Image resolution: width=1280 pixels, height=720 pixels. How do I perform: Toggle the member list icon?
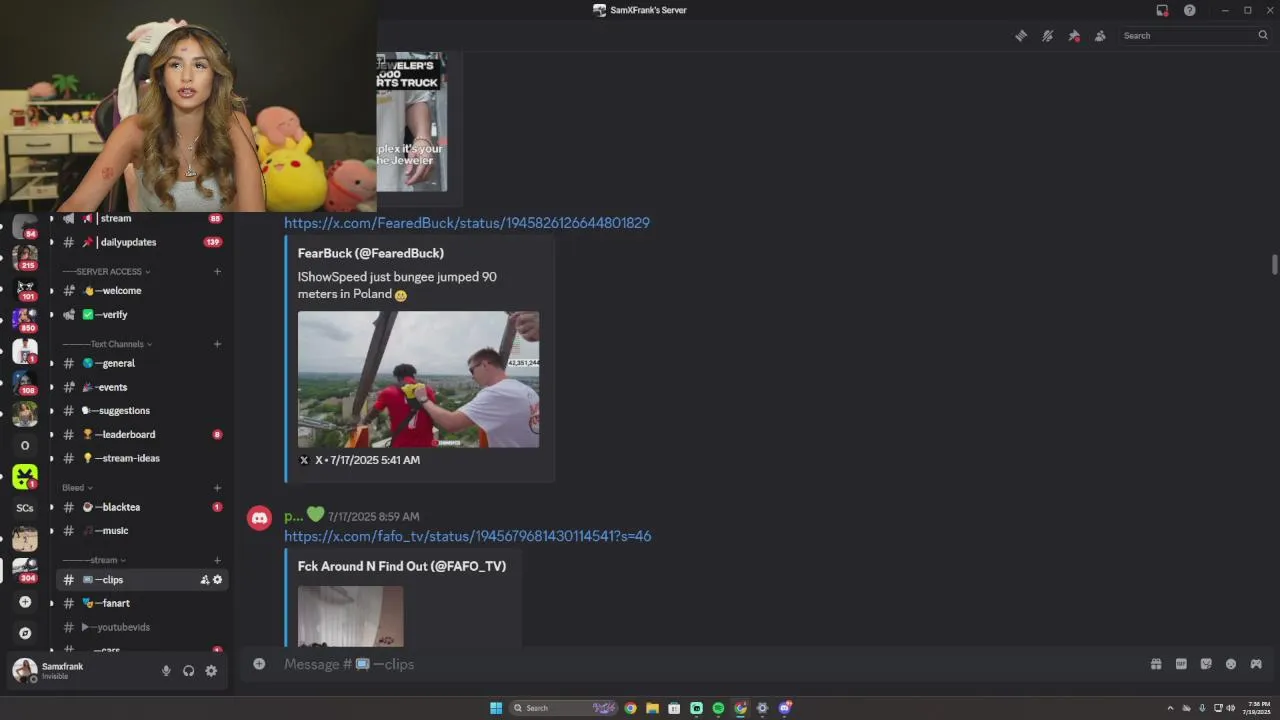1100,36
